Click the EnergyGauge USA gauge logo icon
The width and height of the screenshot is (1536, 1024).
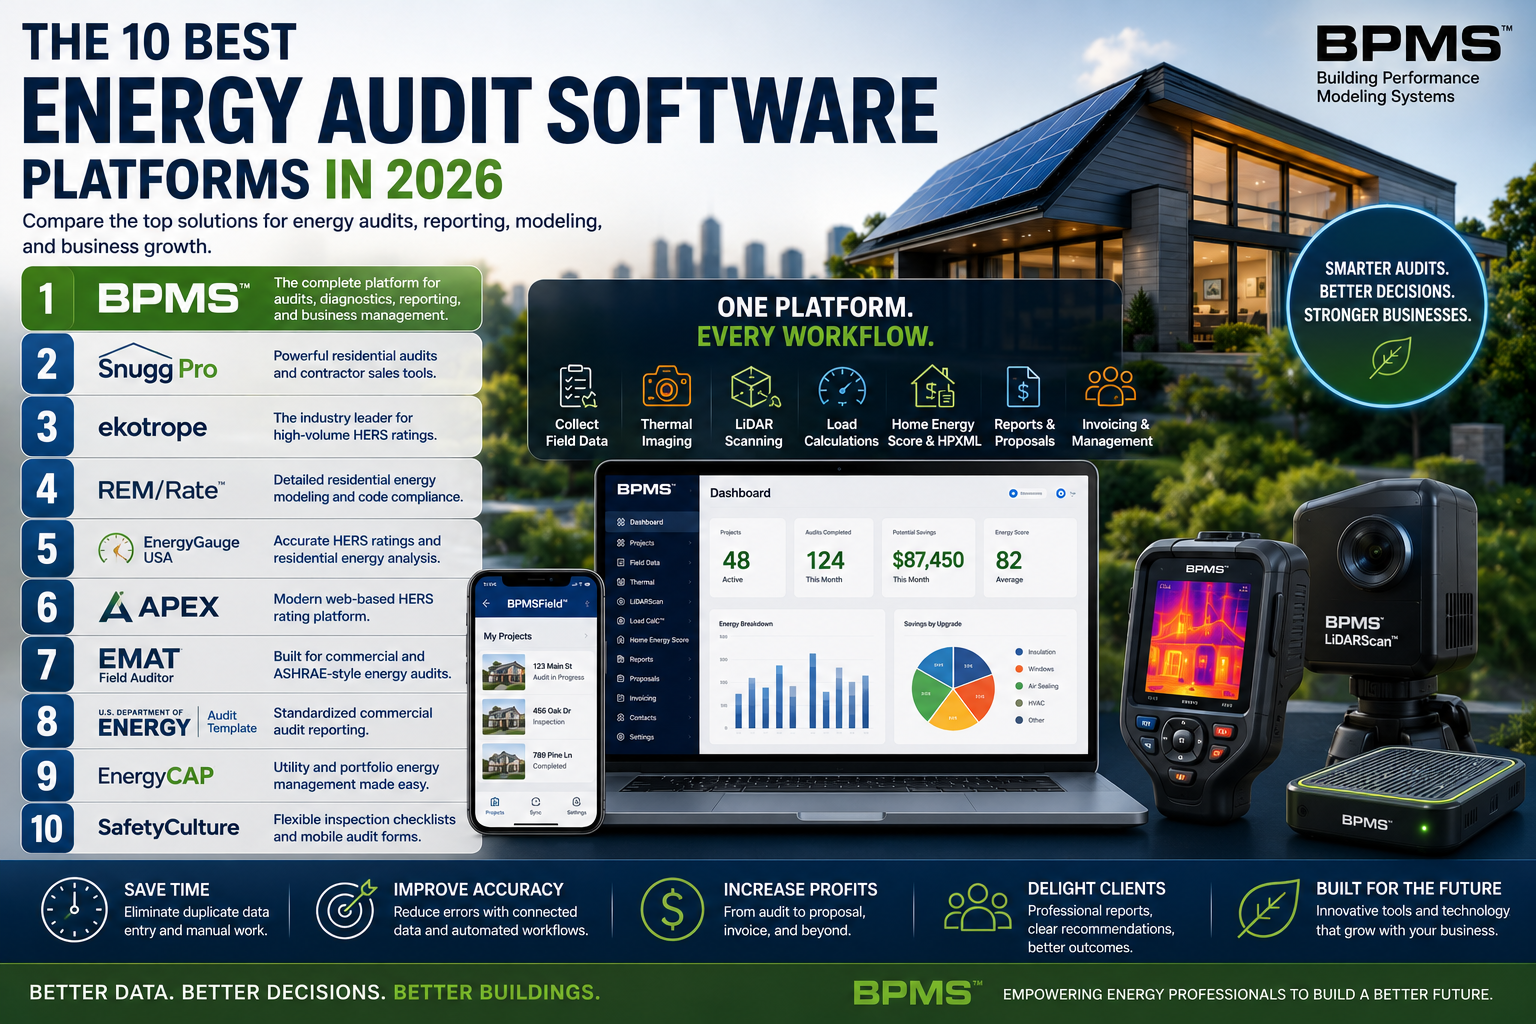(x=116, y=549)
